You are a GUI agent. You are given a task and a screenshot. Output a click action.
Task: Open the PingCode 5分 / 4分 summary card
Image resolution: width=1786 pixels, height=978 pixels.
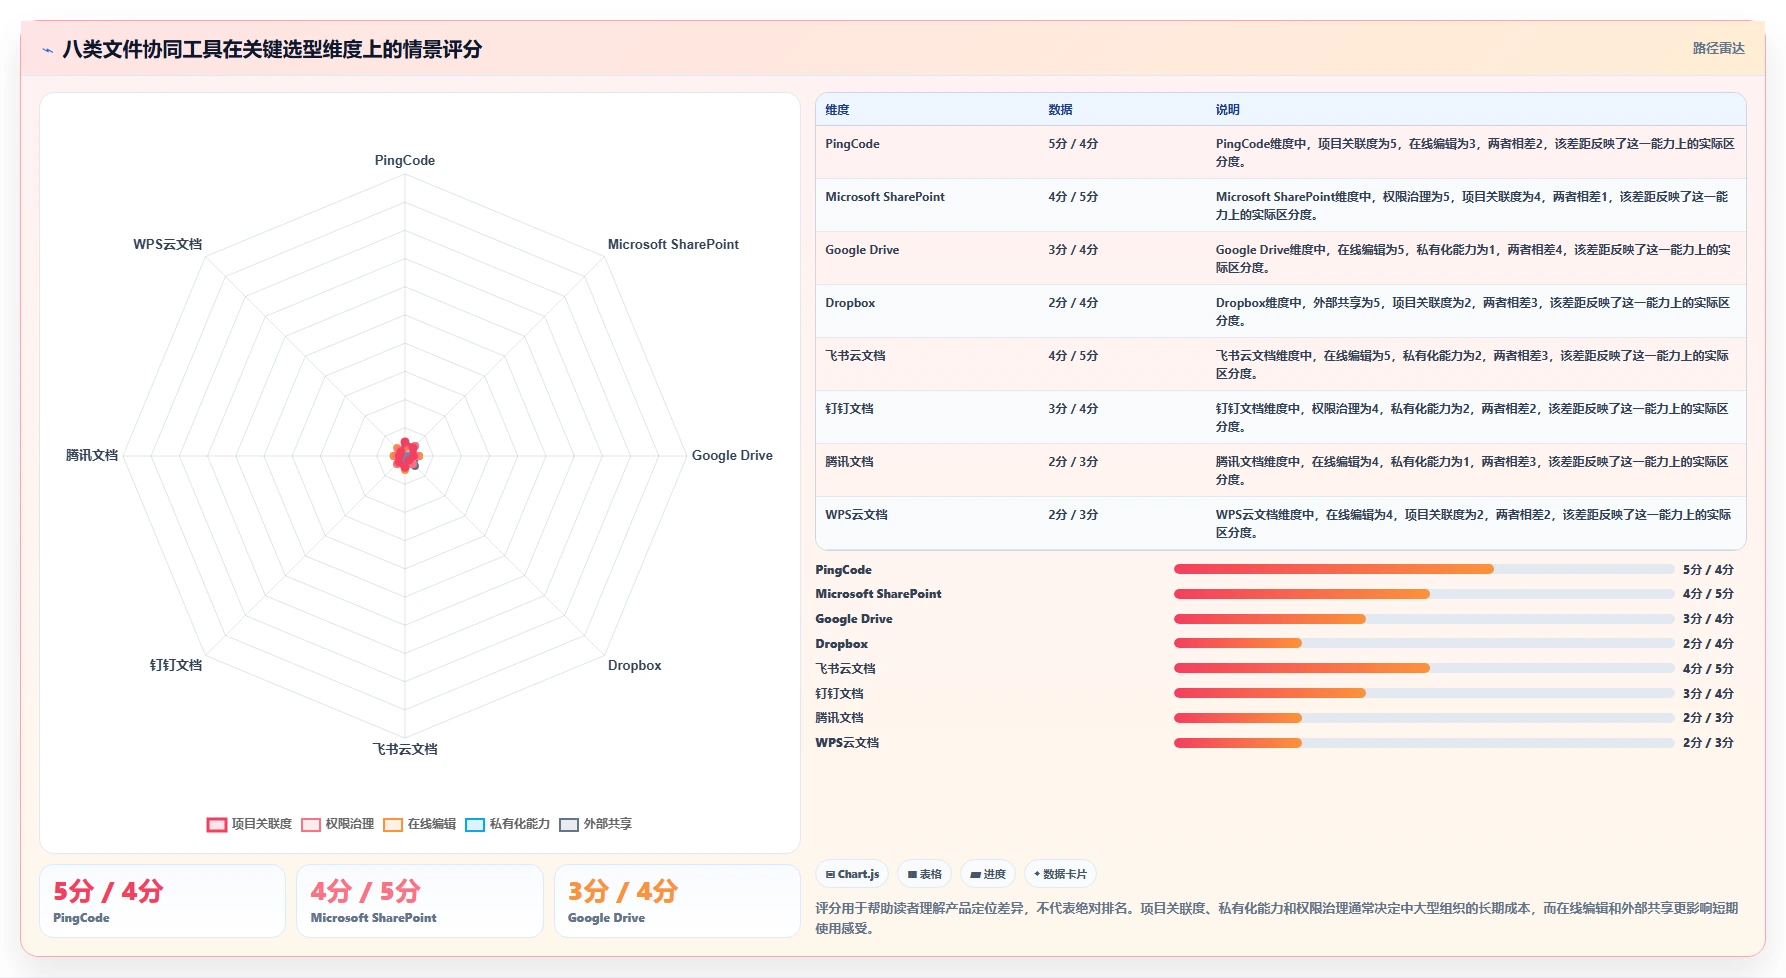click(x=163, y=901)
